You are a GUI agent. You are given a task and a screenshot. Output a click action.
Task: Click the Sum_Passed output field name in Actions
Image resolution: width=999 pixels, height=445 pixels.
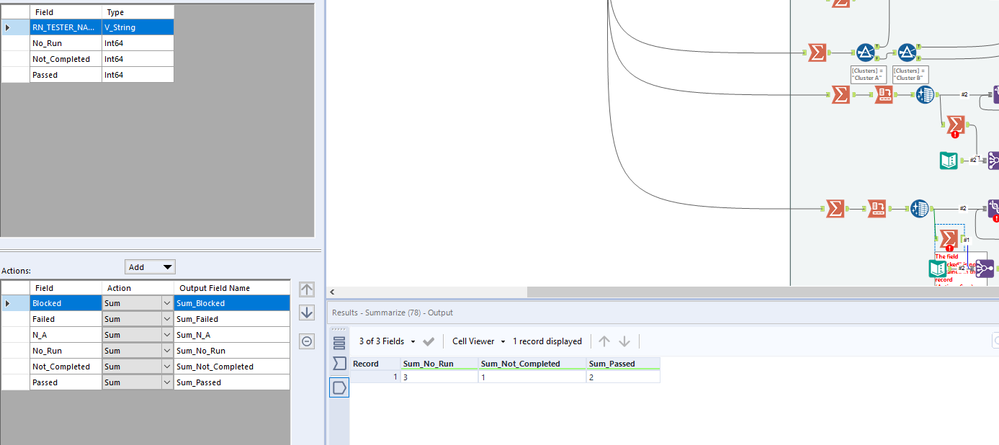tap(232, 383)
